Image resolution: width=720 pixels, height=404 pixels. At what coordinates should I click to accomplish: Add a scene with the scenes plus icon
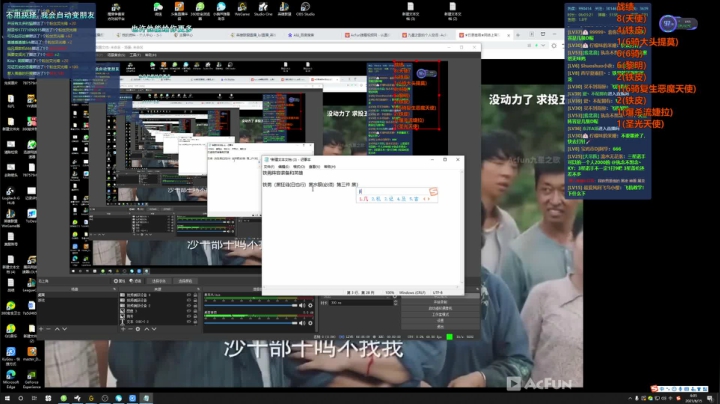(x=41, y=329)
